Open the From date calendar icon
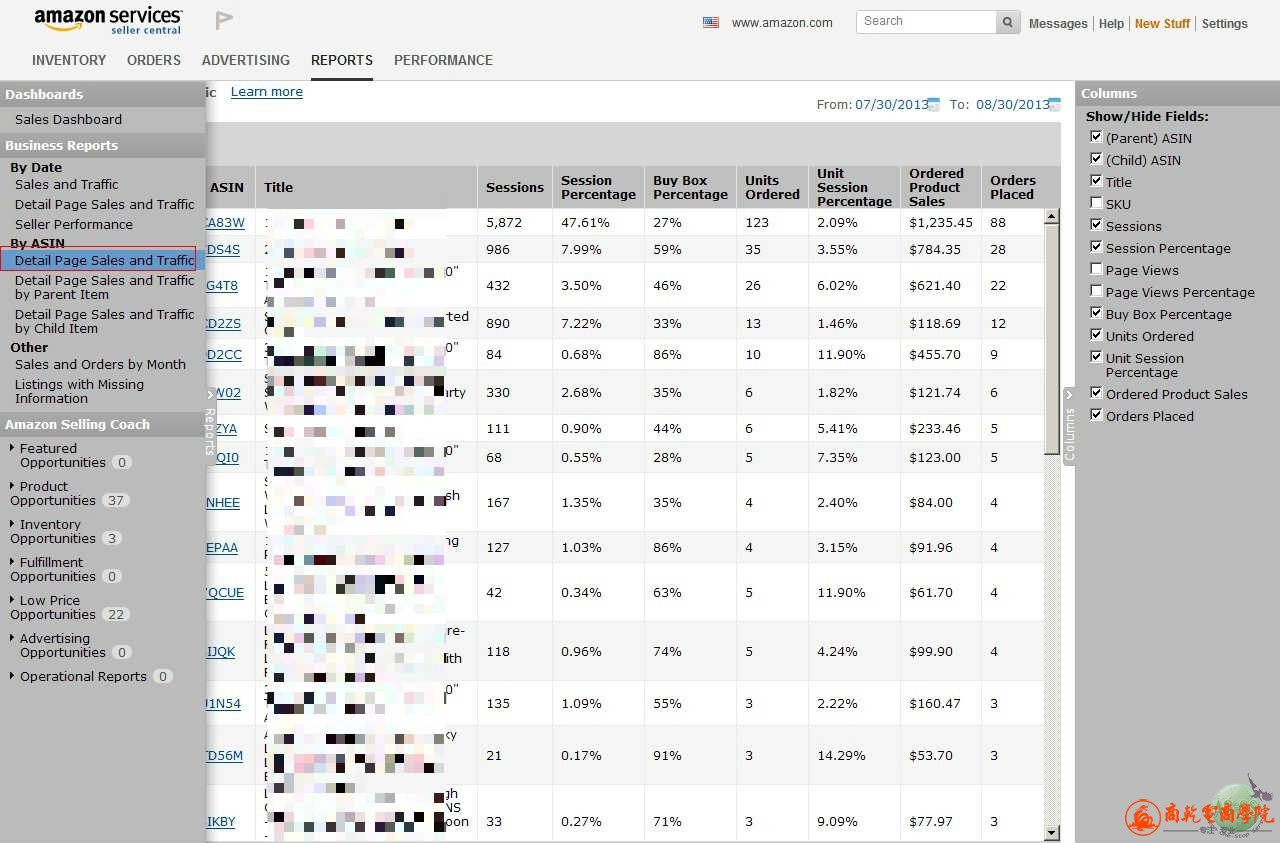Viewport: 1280px width, 843px height. [x=934, y=104]
